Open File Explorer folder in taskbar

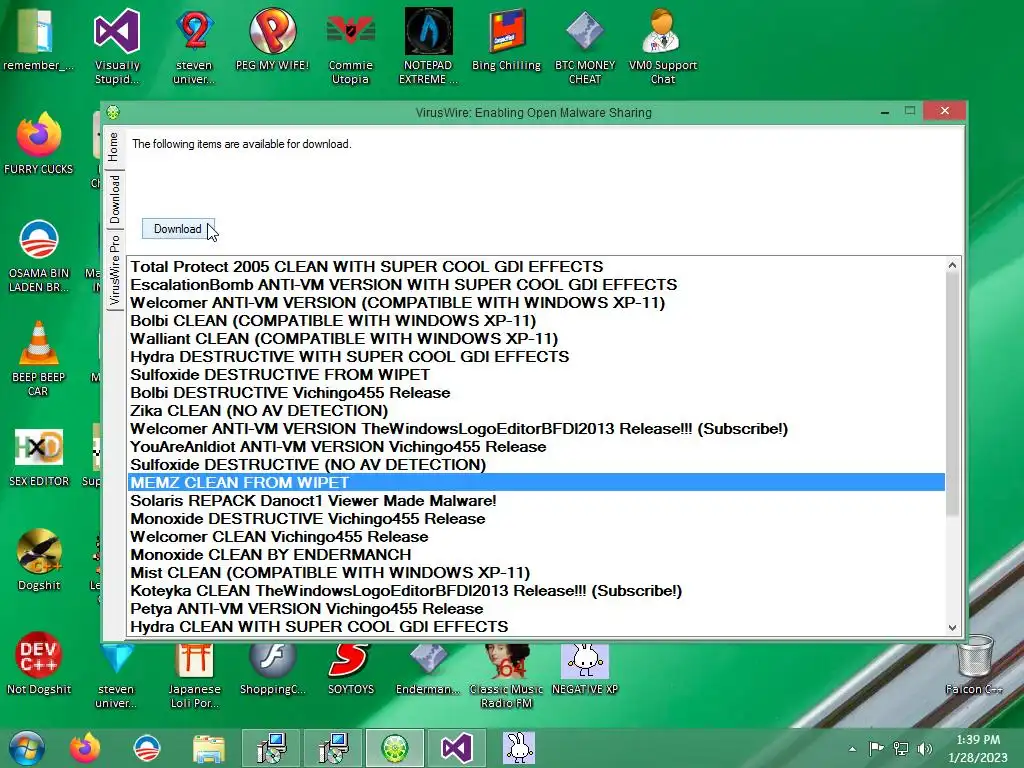click(209, 748)
